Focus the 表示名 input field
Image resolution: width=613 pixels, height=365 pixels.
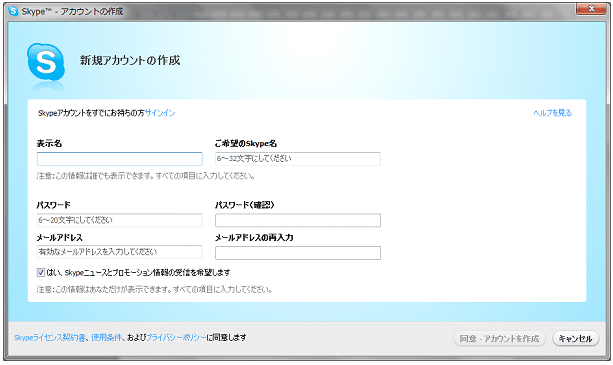(120, 159)
